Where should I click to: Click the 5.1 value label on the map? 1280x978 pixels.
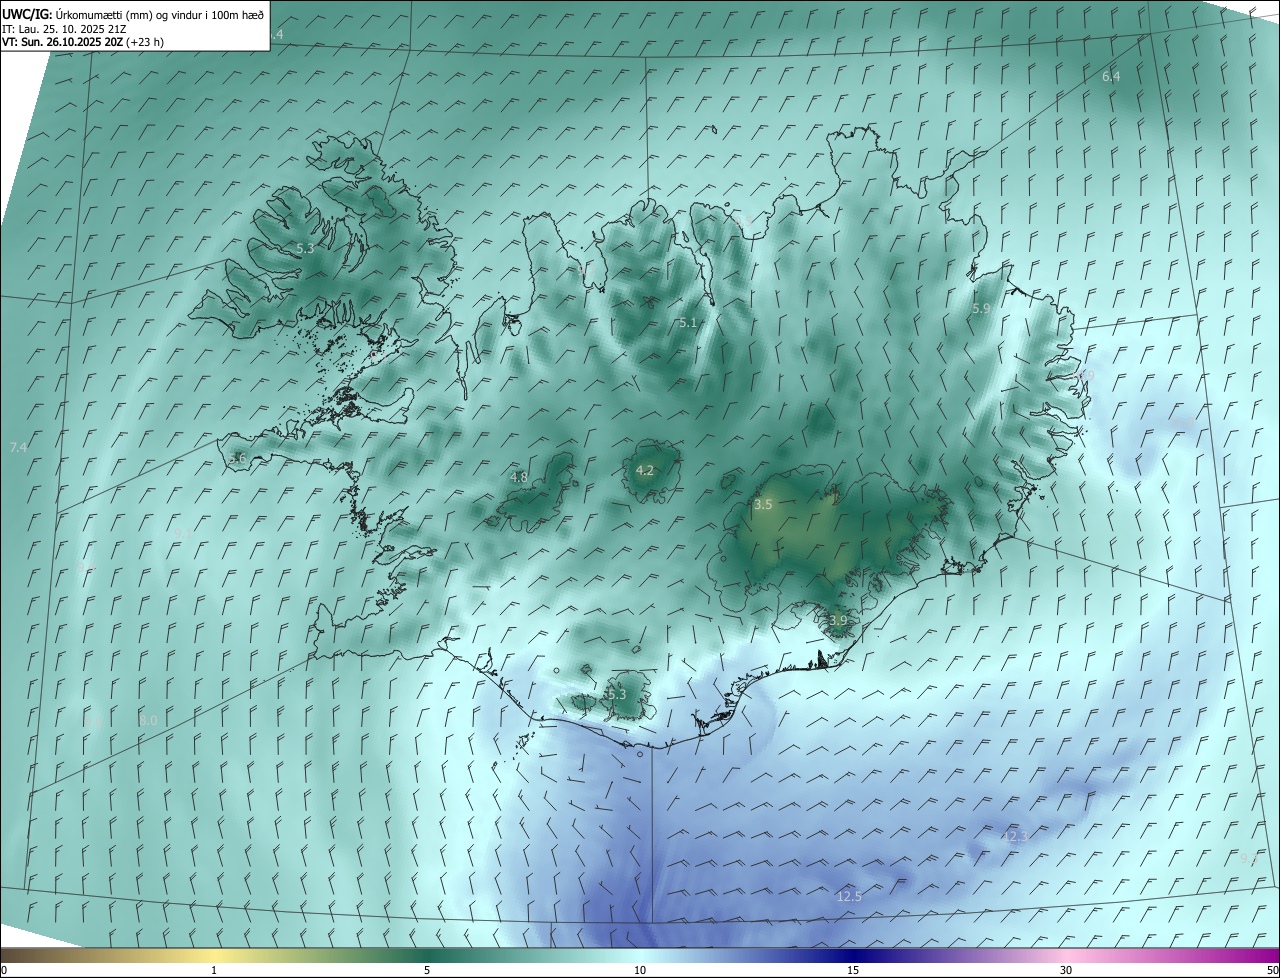tap(687, 323)
